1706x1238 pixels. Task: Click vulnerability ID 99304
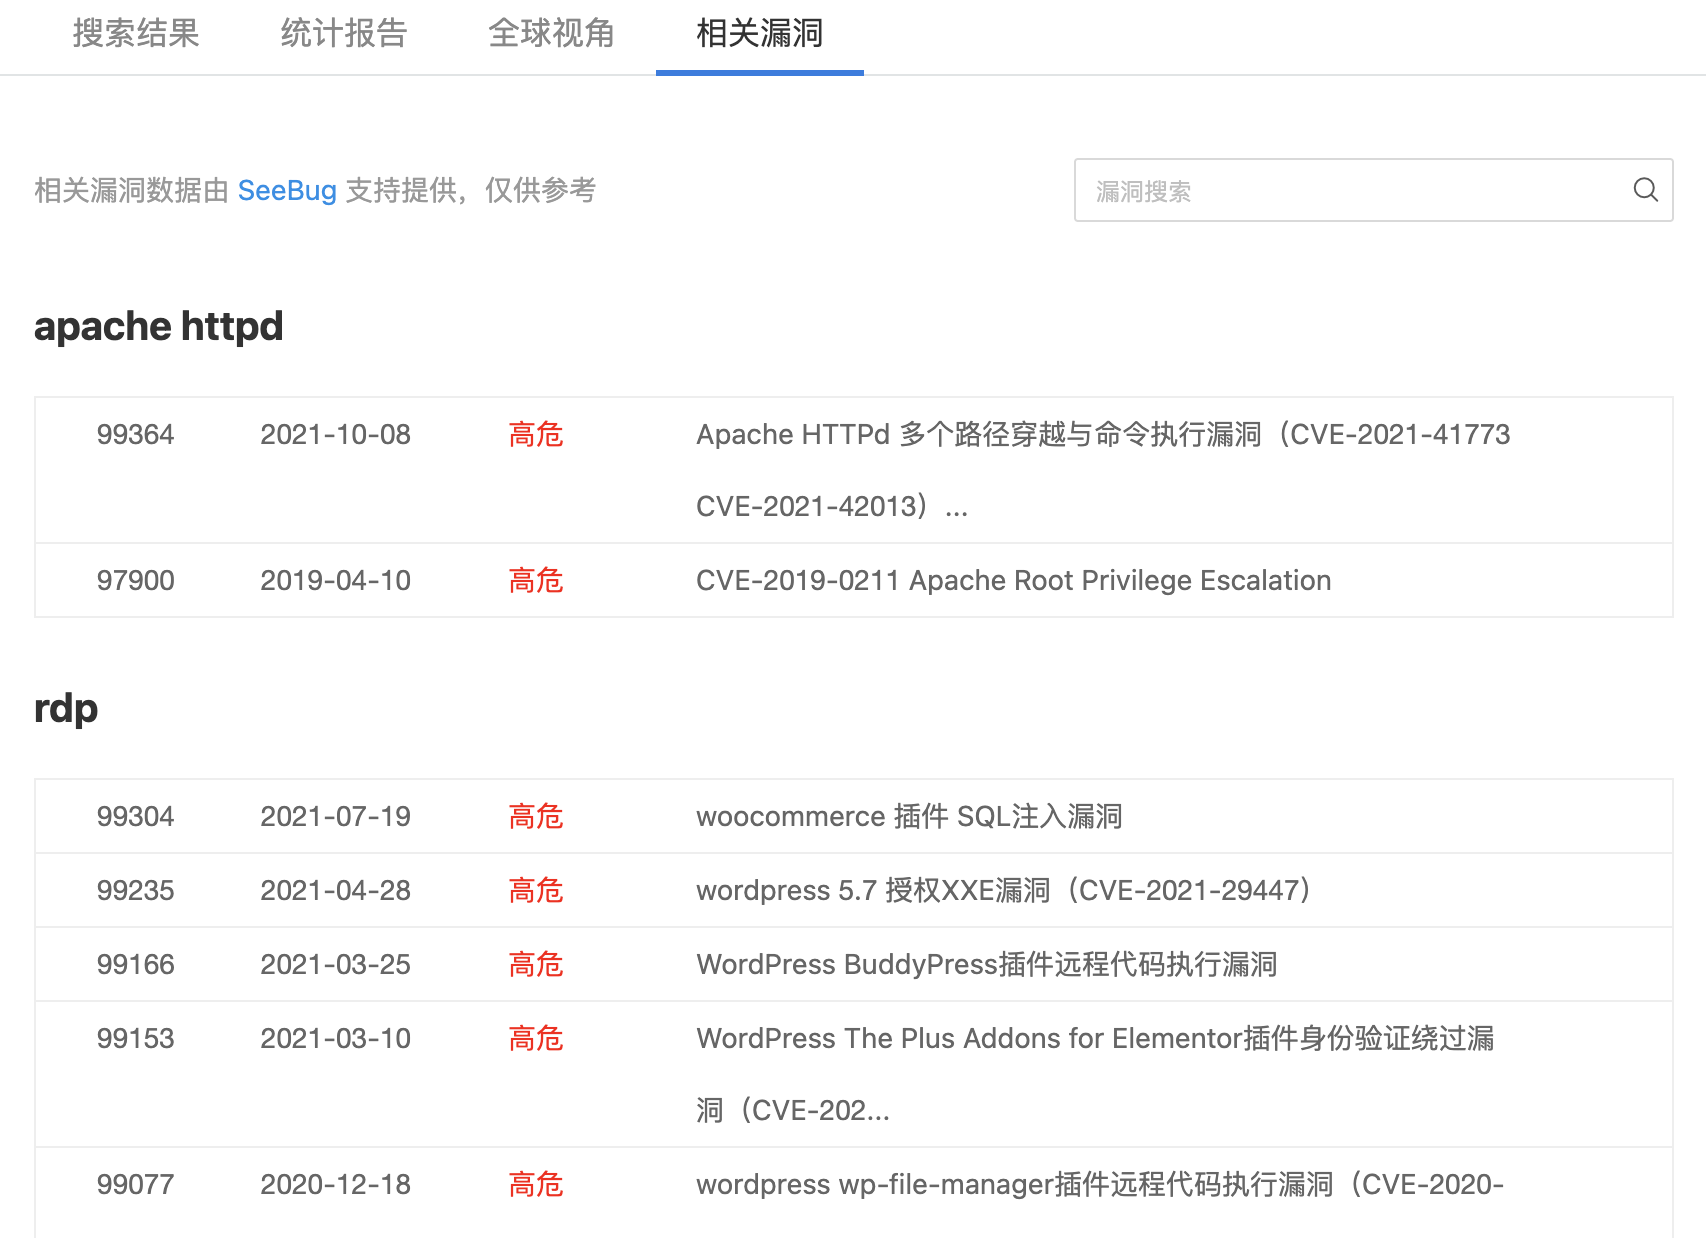pos(135,816)
